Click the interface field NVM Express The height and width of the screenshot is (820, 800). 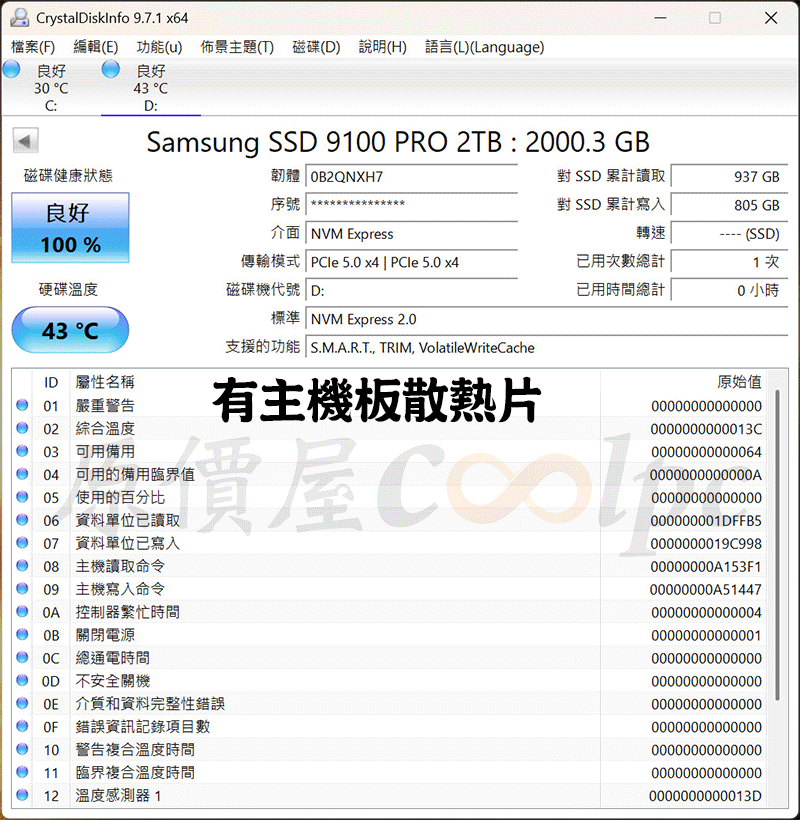412,234
